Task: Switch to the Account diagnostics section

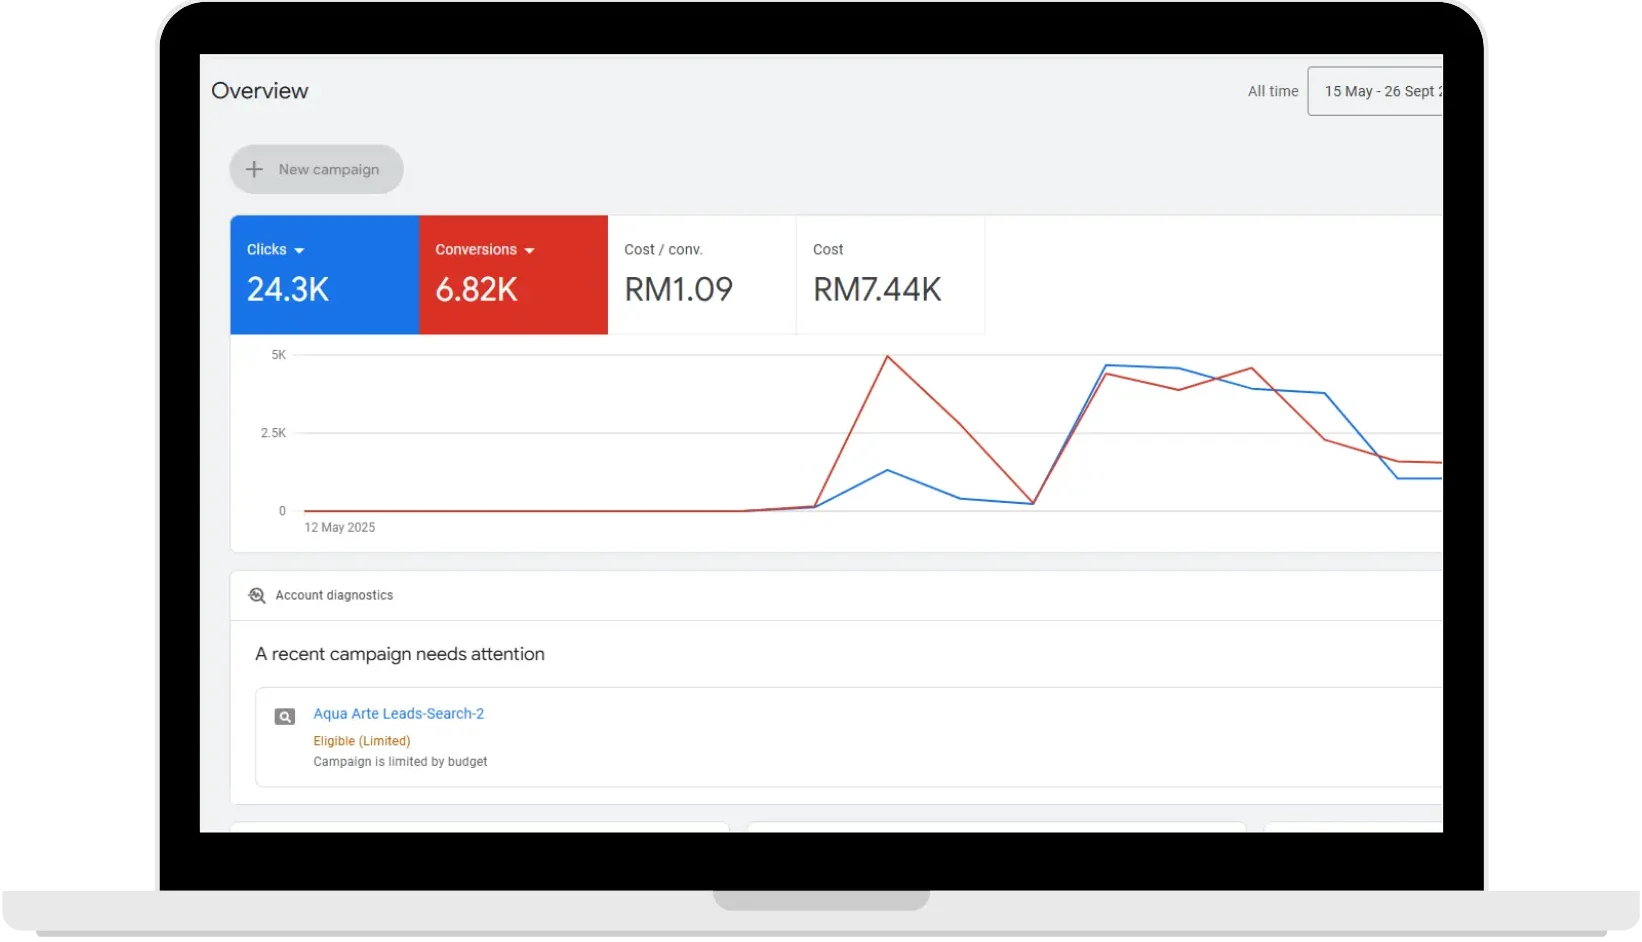Action: coord(334,595)
